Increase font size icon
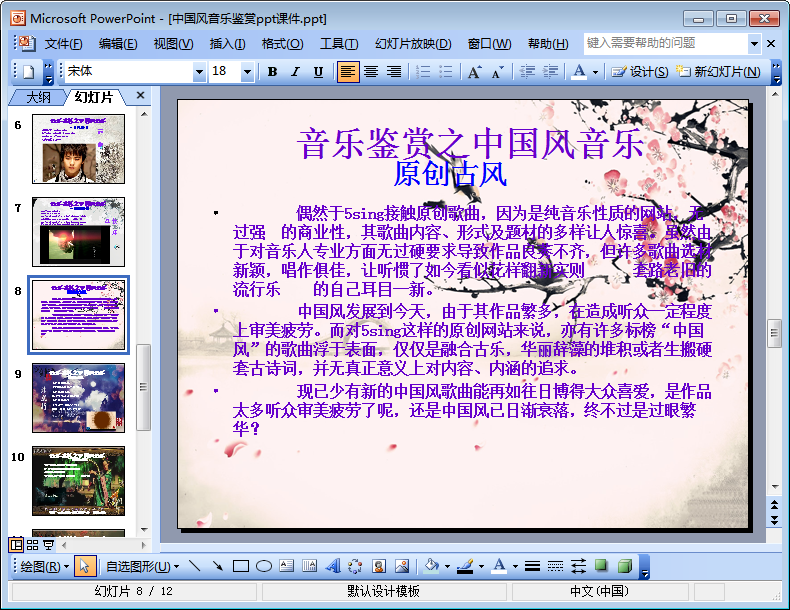The height and width of the screenshot is (610, 790). 475,72
